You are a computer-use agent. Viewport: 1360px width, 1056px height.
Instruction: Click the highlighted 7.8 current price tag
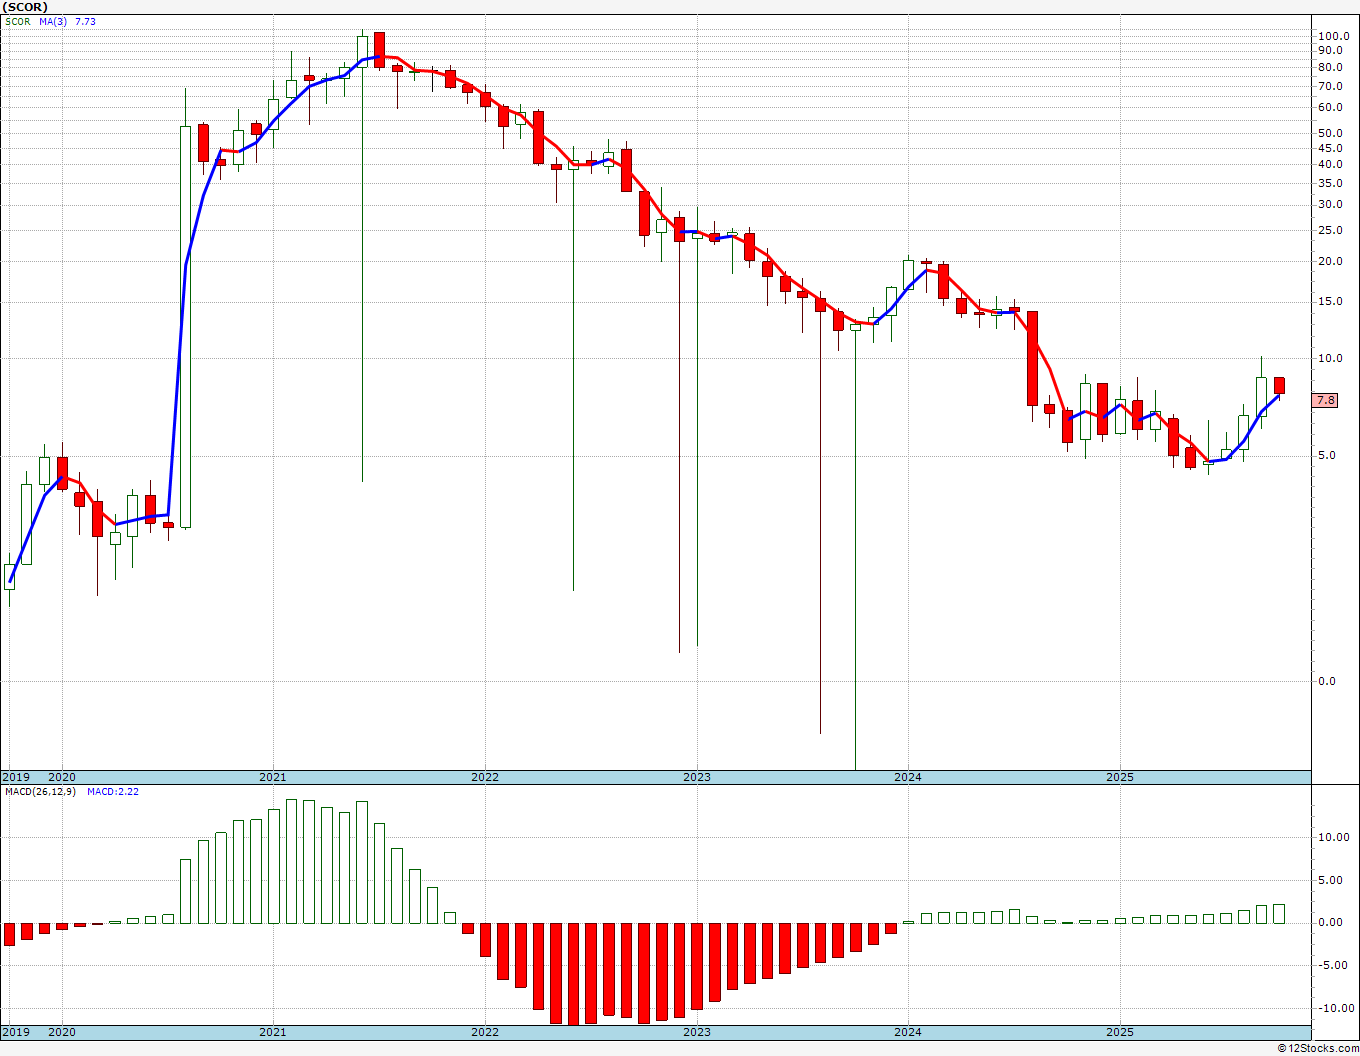(1325, 400)
